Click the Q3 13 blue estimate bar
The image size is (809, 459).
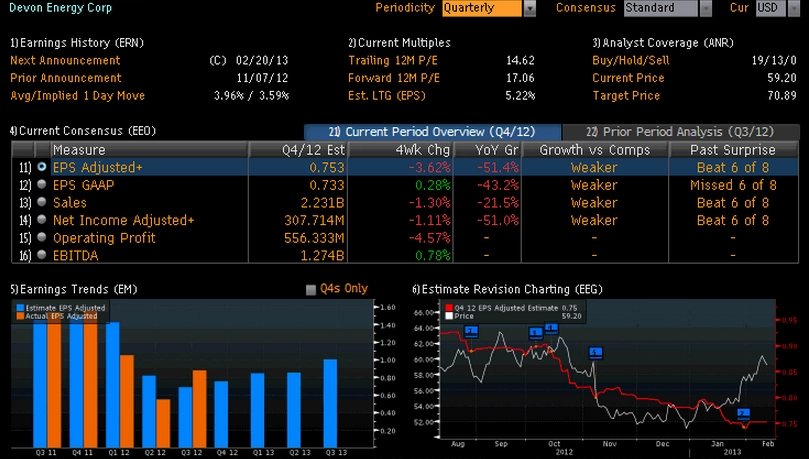(330, 403)
